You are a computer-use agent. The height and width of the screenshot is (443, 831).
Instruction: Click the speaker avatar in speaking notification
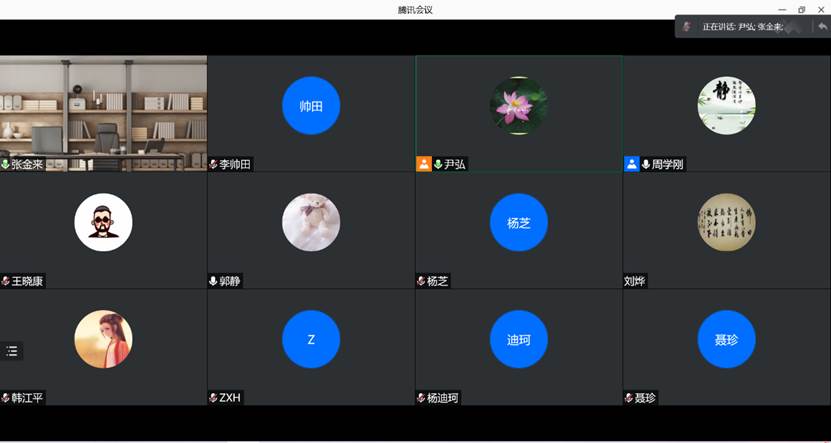(687, 27)
